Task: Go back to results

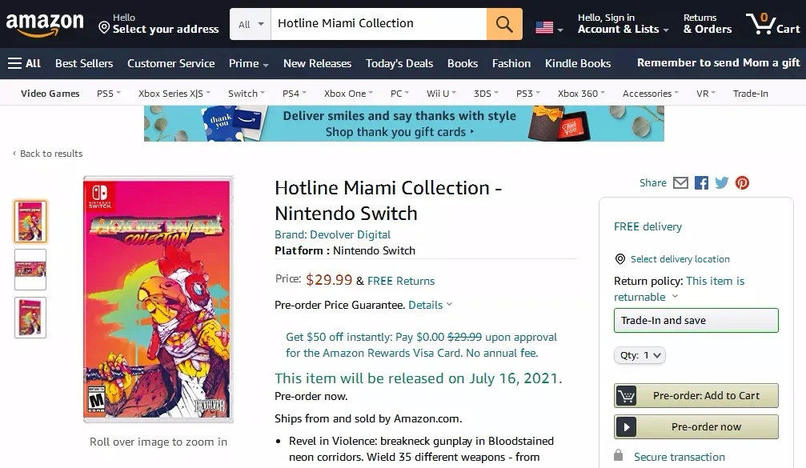Action: point(48,153)
